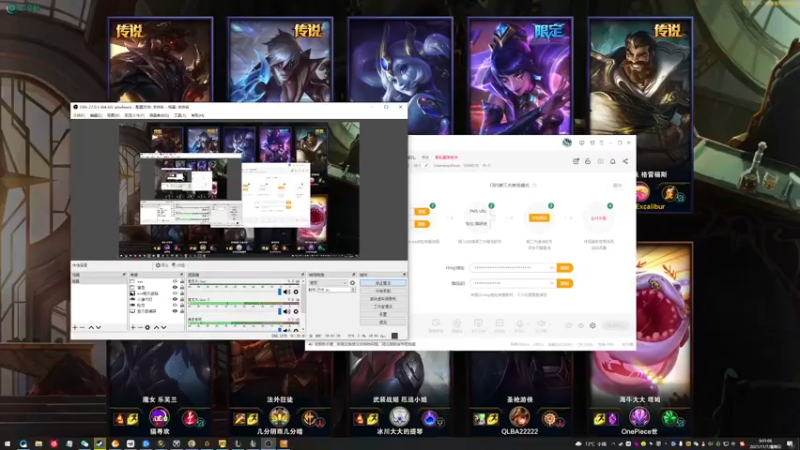800x450 pixels.
Task: Toggle visibility eye of the display capture source
Action: 175,311
